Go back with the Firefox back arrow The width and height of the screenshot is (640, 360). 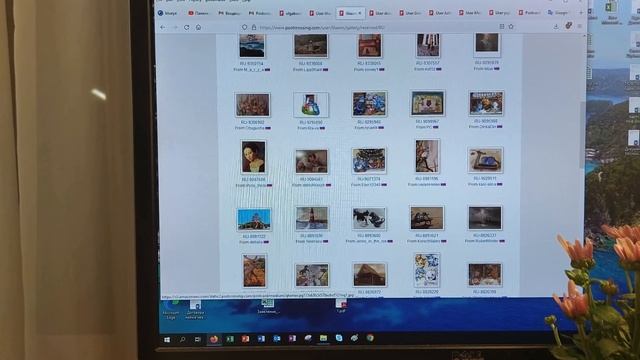[x=163, y=27]
